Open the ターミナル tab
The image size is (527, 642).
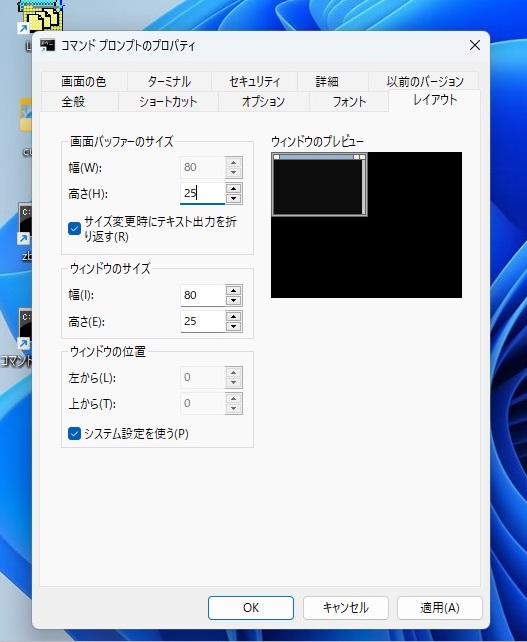(x=169, y=81)
